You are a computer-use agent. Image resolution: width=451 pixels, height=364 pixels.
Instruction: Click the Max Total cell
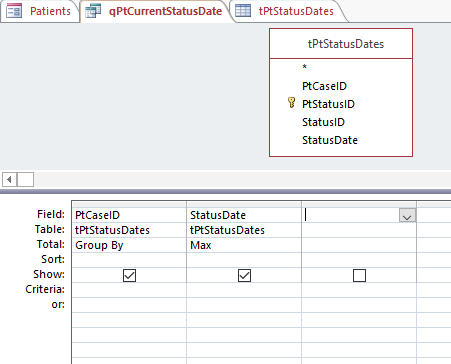click(x=244, y=245)
